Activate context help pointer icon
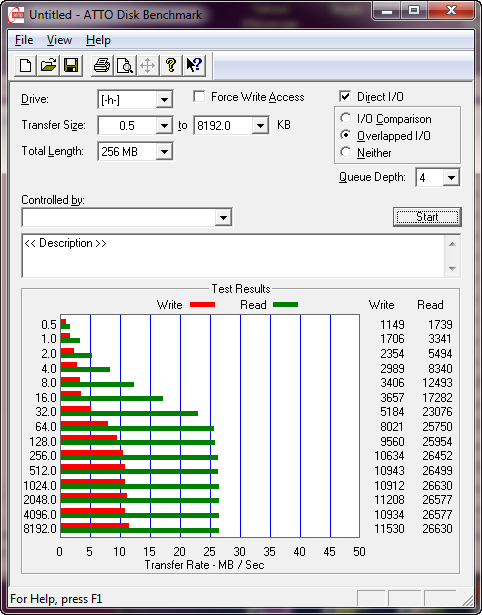The height and width of the screenshot is (615, 482). click(194, 65)
